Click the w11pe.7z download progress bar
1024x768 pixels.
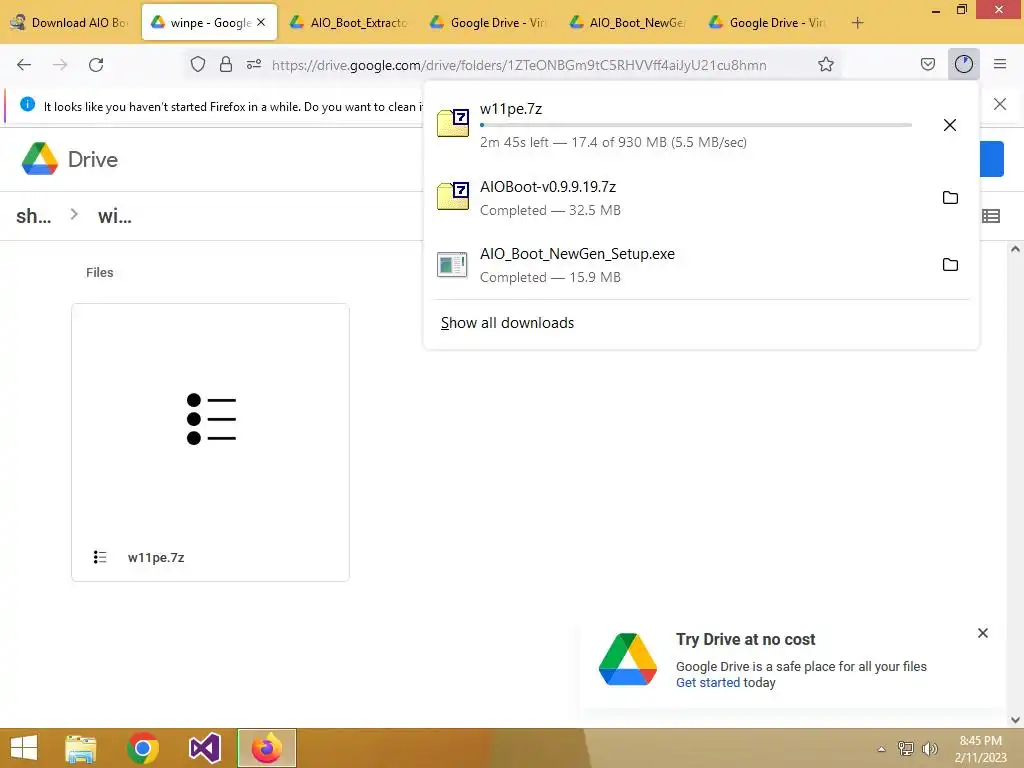(x=696, y=125)
